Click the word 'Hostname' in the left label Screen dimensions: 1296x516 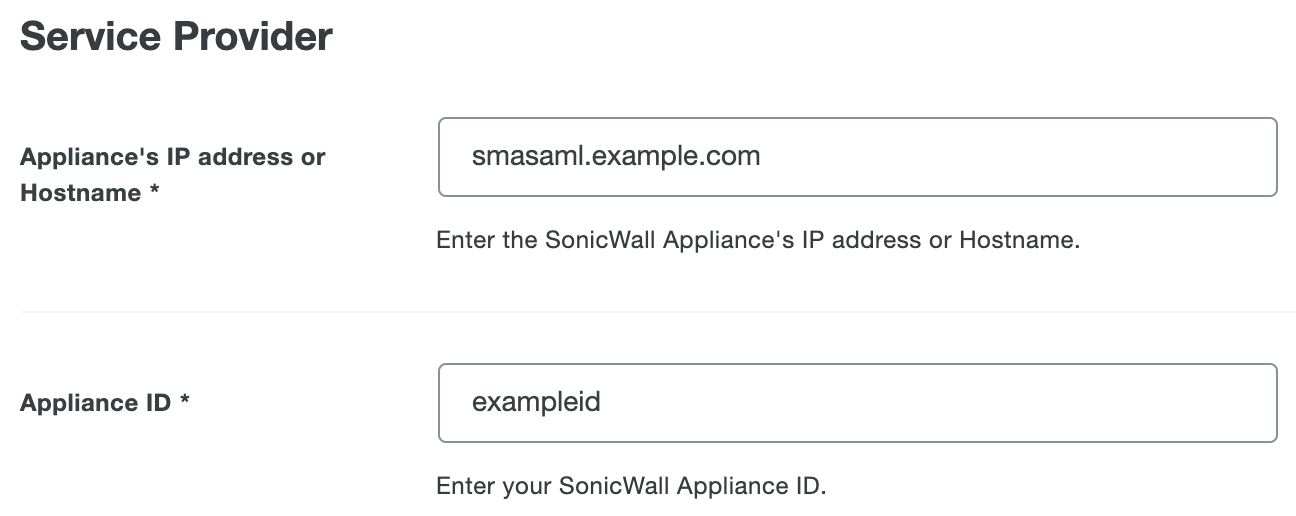(x=80, y=193)
